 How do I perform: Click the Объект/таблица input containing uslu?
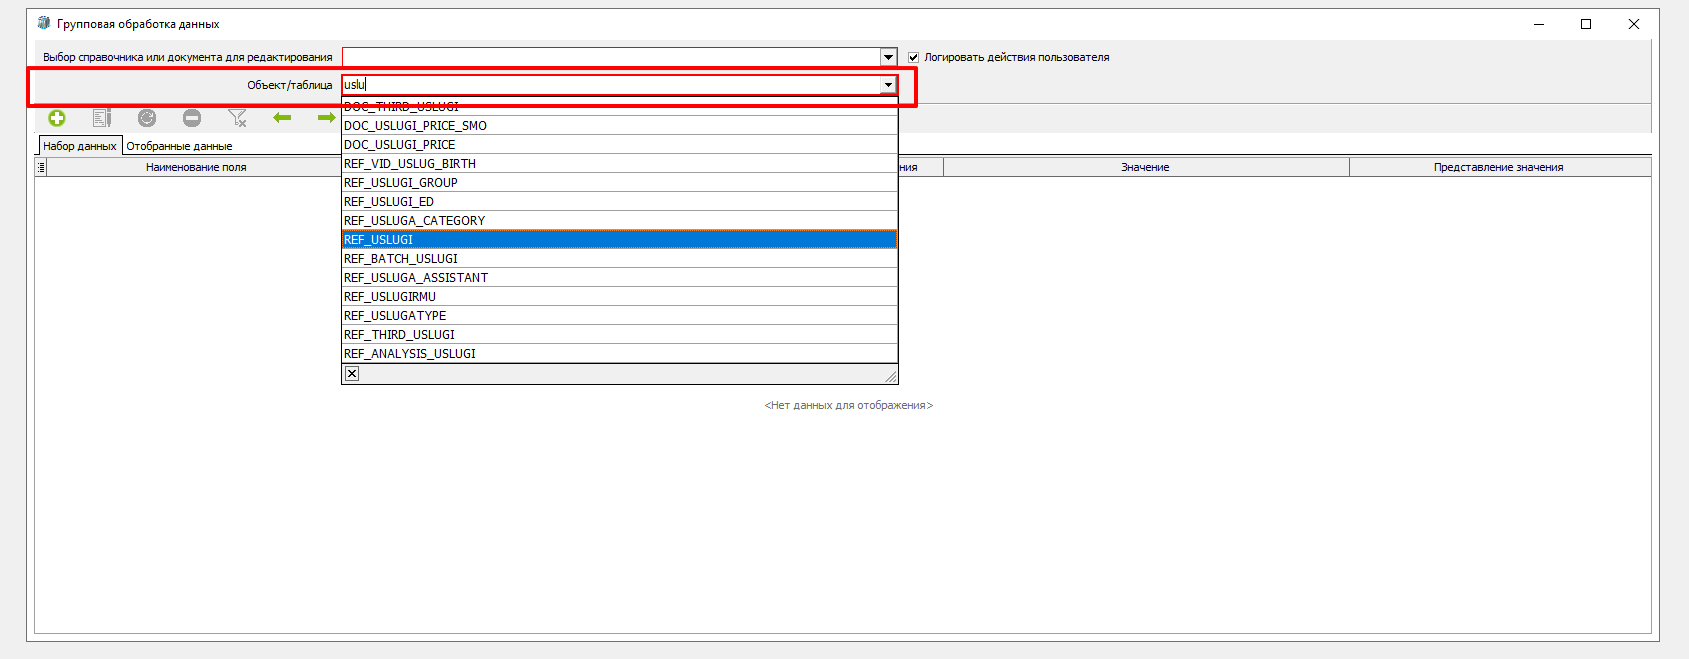point(611,85)
